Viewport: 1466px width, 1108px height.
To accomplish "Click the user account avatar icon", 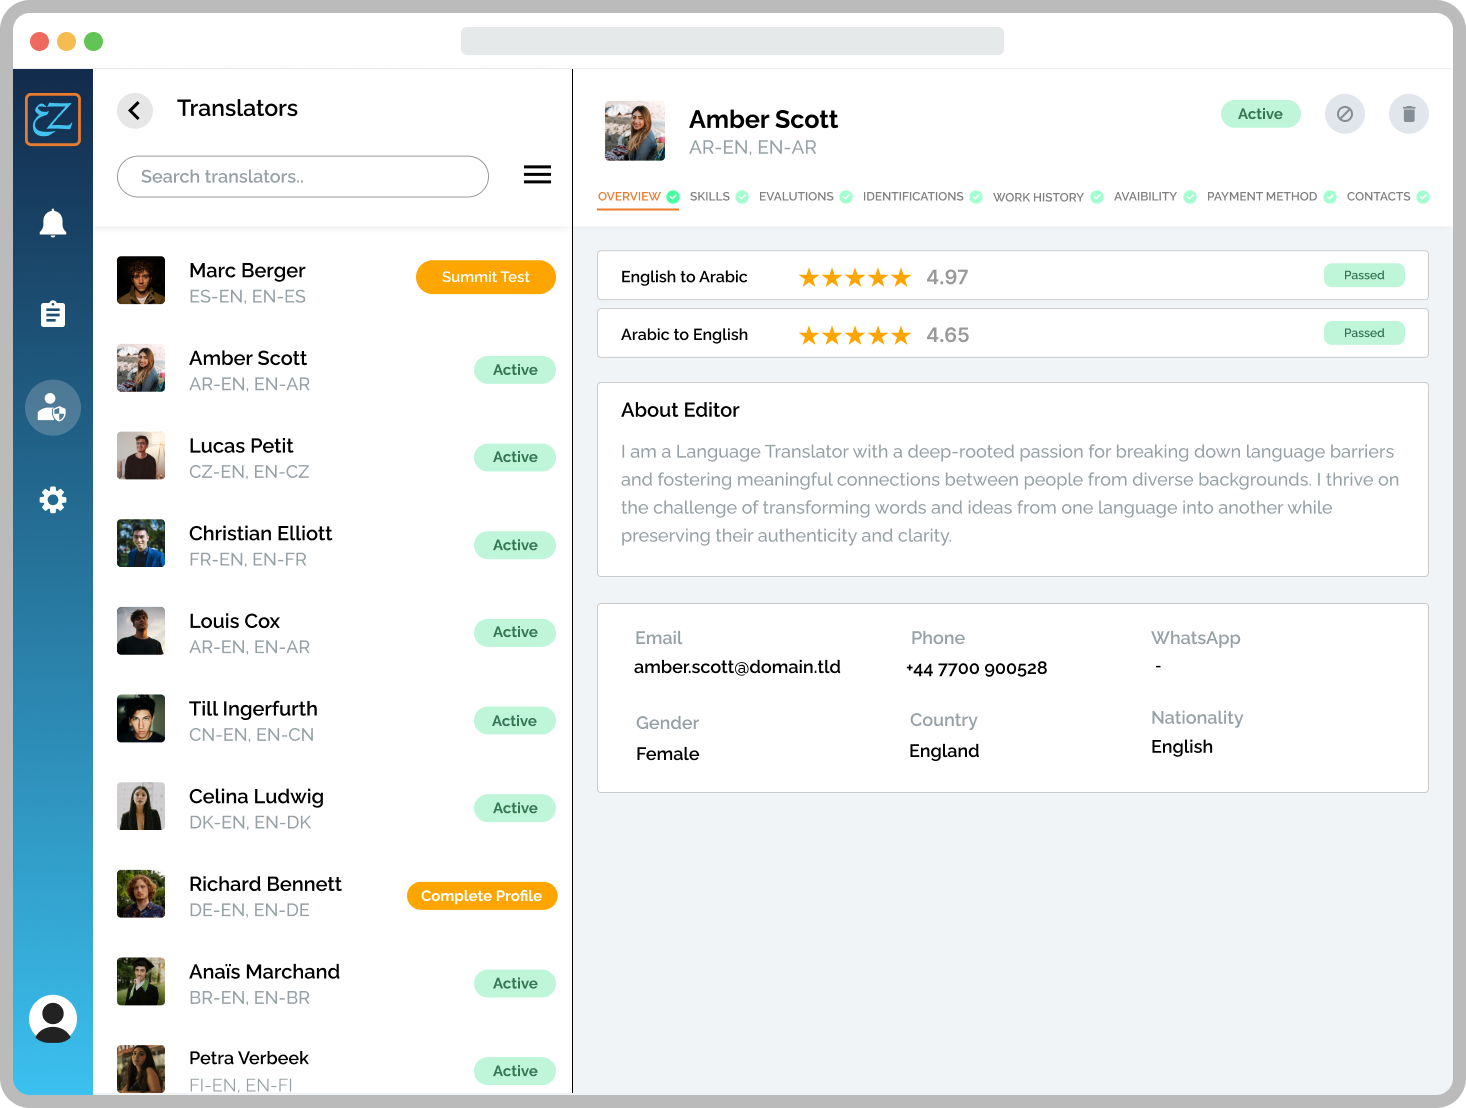I will (x=53, y=1019).
